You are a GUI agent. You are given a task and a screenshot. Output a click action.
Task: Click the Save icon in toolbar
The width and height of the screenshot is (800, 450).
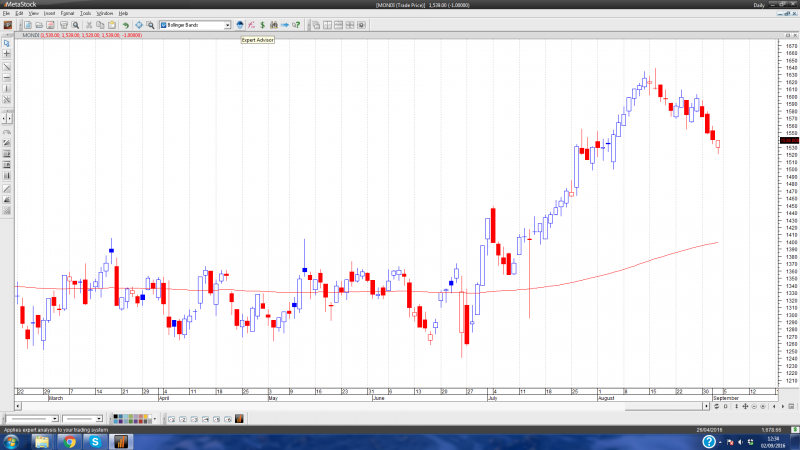click(x=50, y=24)
